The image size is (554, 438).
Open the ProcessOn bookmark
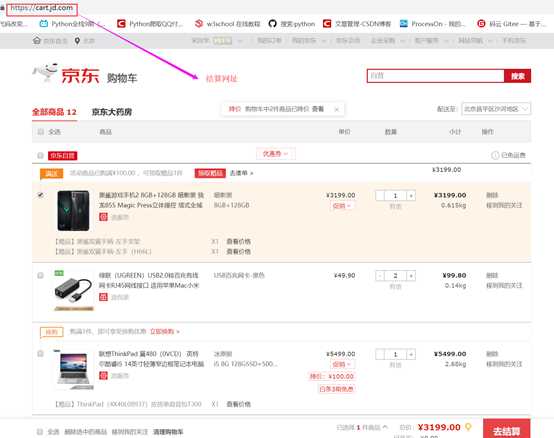[433, 24]
